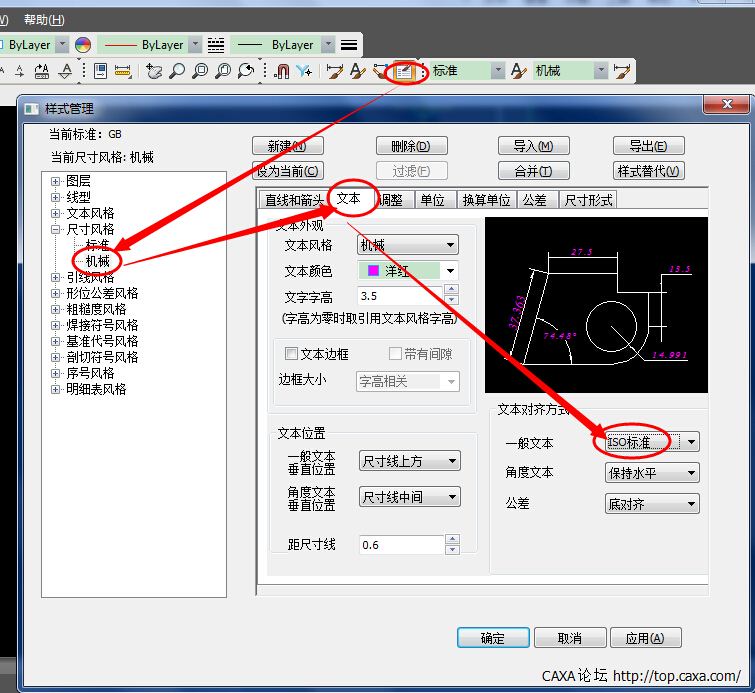Click the text style icon before 机械 dropdown
Image resolution: width=755 pixels, height=693 pixels.
tap(519, 71)
